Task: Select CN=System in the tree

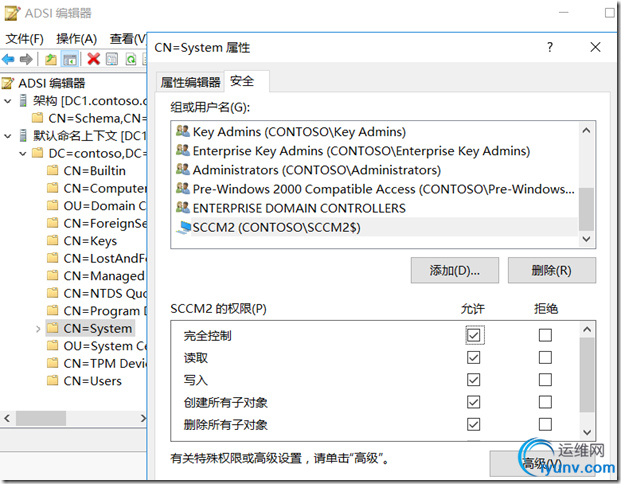Action: pos(97,328)
